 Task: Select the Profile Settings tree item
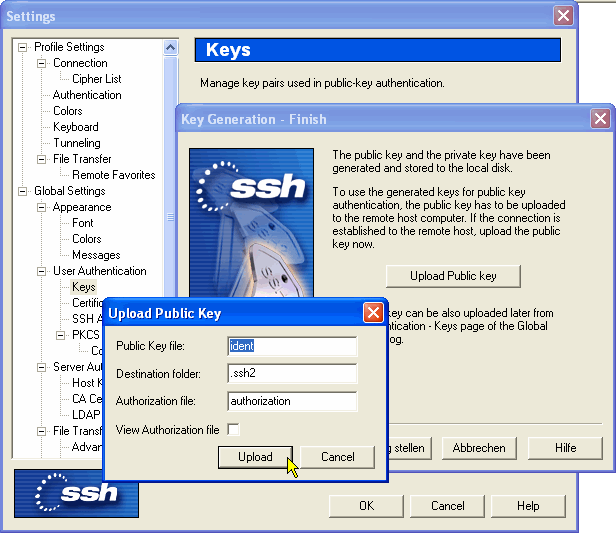(x=69, y=47)
